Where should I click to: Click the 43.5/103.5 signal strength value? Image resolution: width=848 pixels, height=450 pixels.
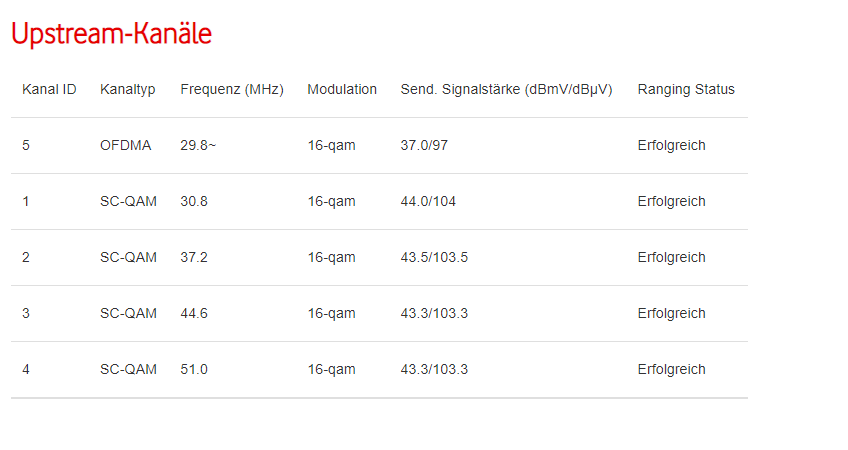(x=434, y=257)
